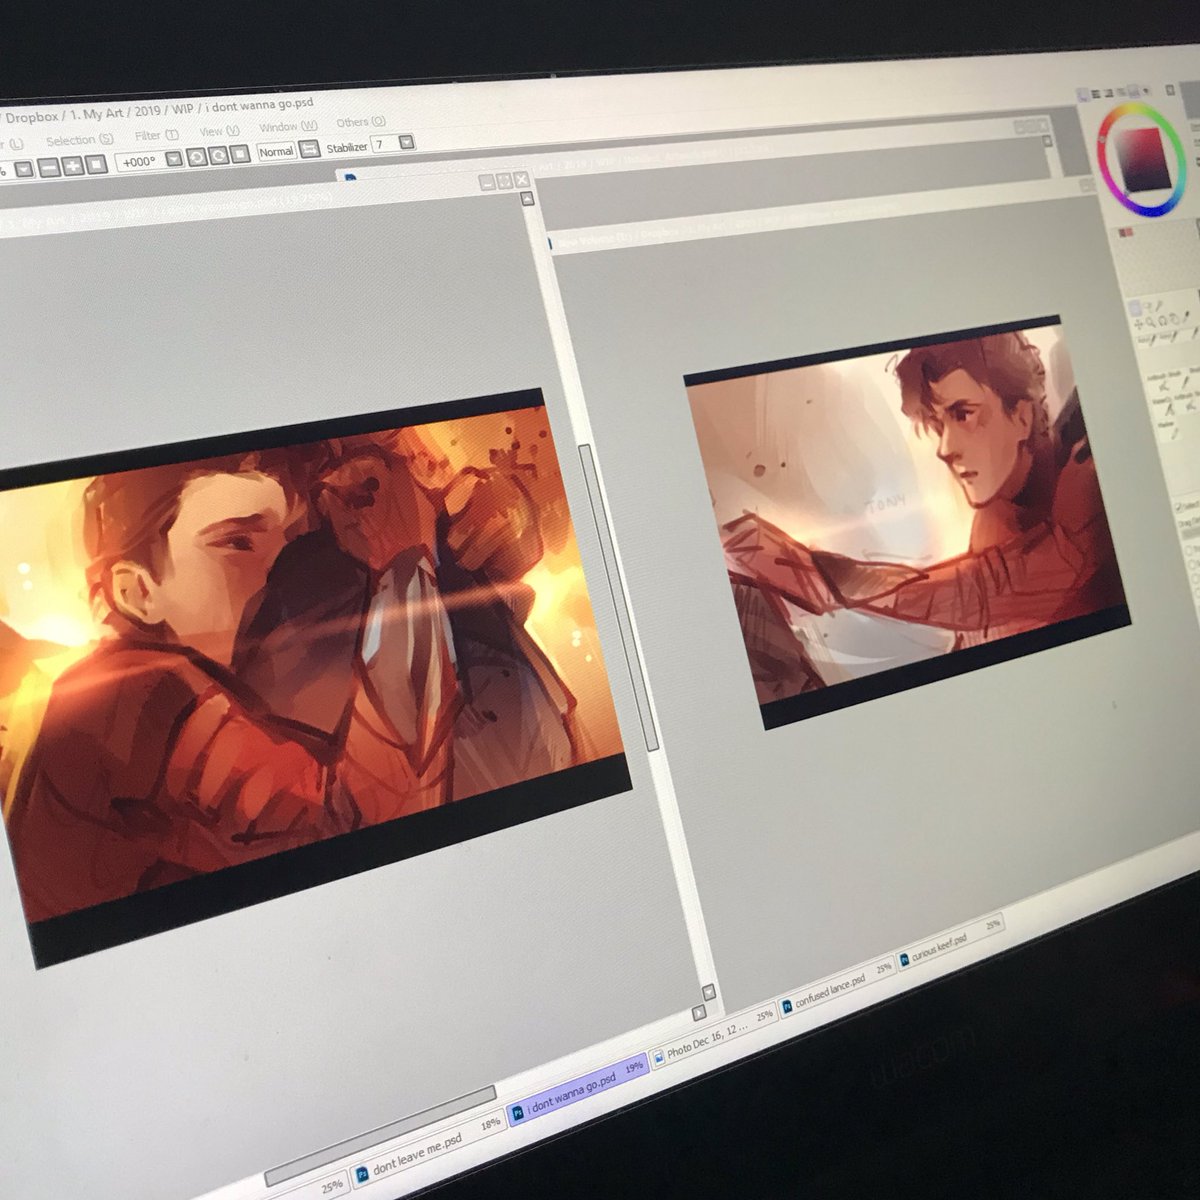This screenshot has width=1200, height=1200.
Task: Switch to confused lance.psd tab
Action: 837,986
